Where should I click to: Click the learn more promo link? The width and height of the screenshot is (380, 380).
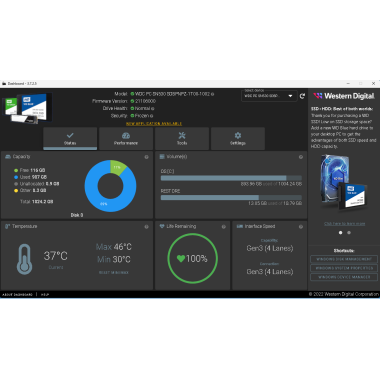pos(344,224)
